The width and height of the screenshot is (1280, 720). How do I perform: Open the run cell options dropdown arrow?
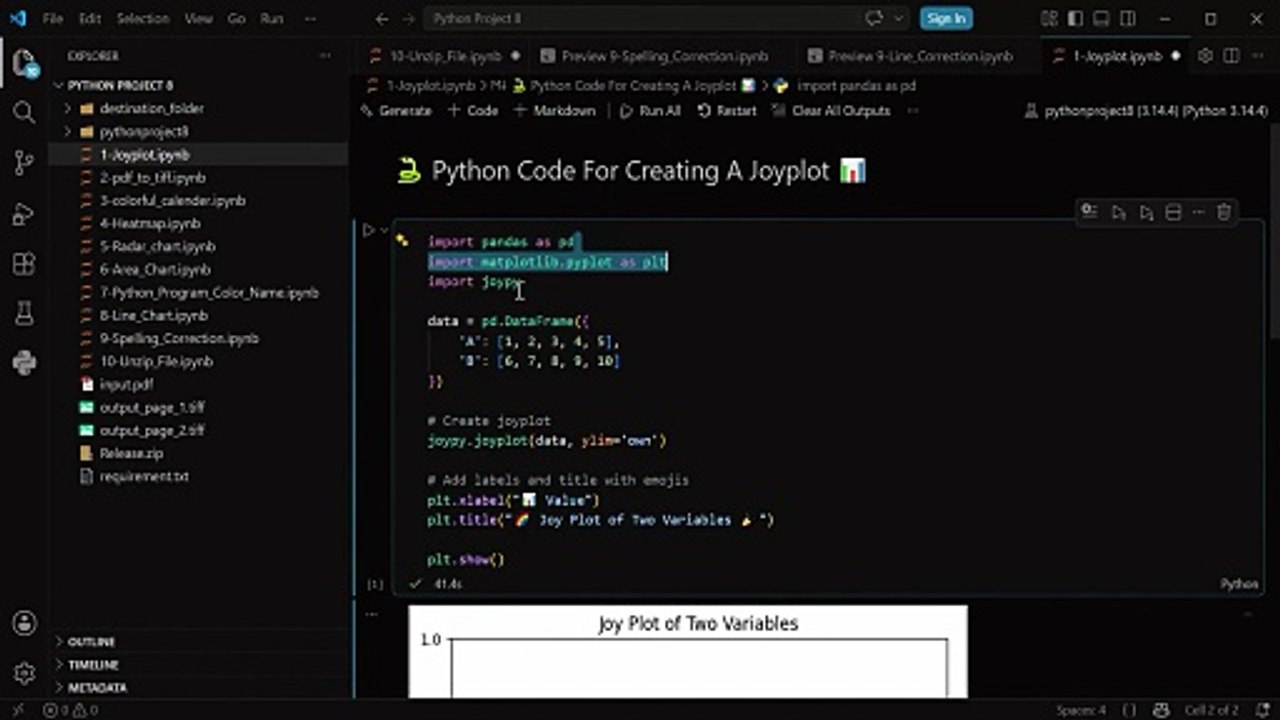coord(384,230)
